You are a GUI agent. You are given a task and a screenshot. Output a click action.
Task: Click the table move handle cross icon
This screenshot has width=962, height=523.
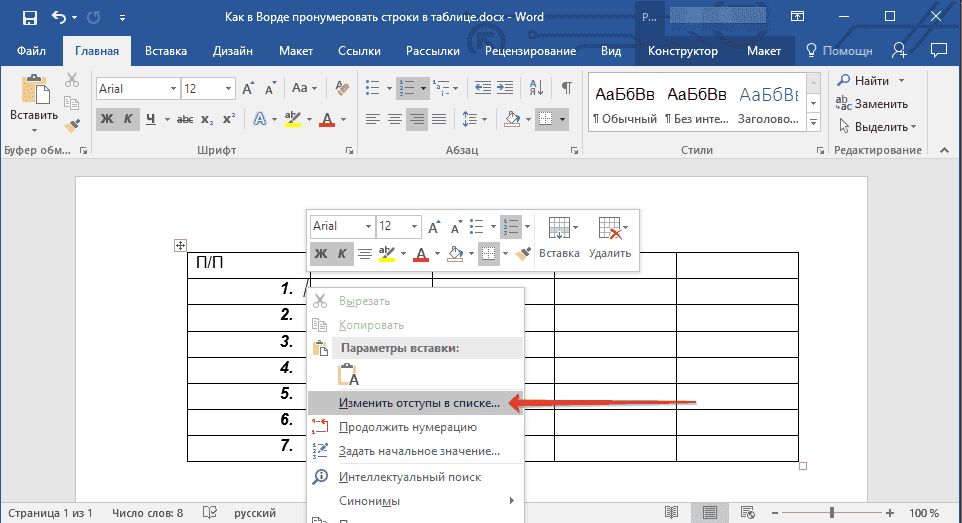pos(181,245)
